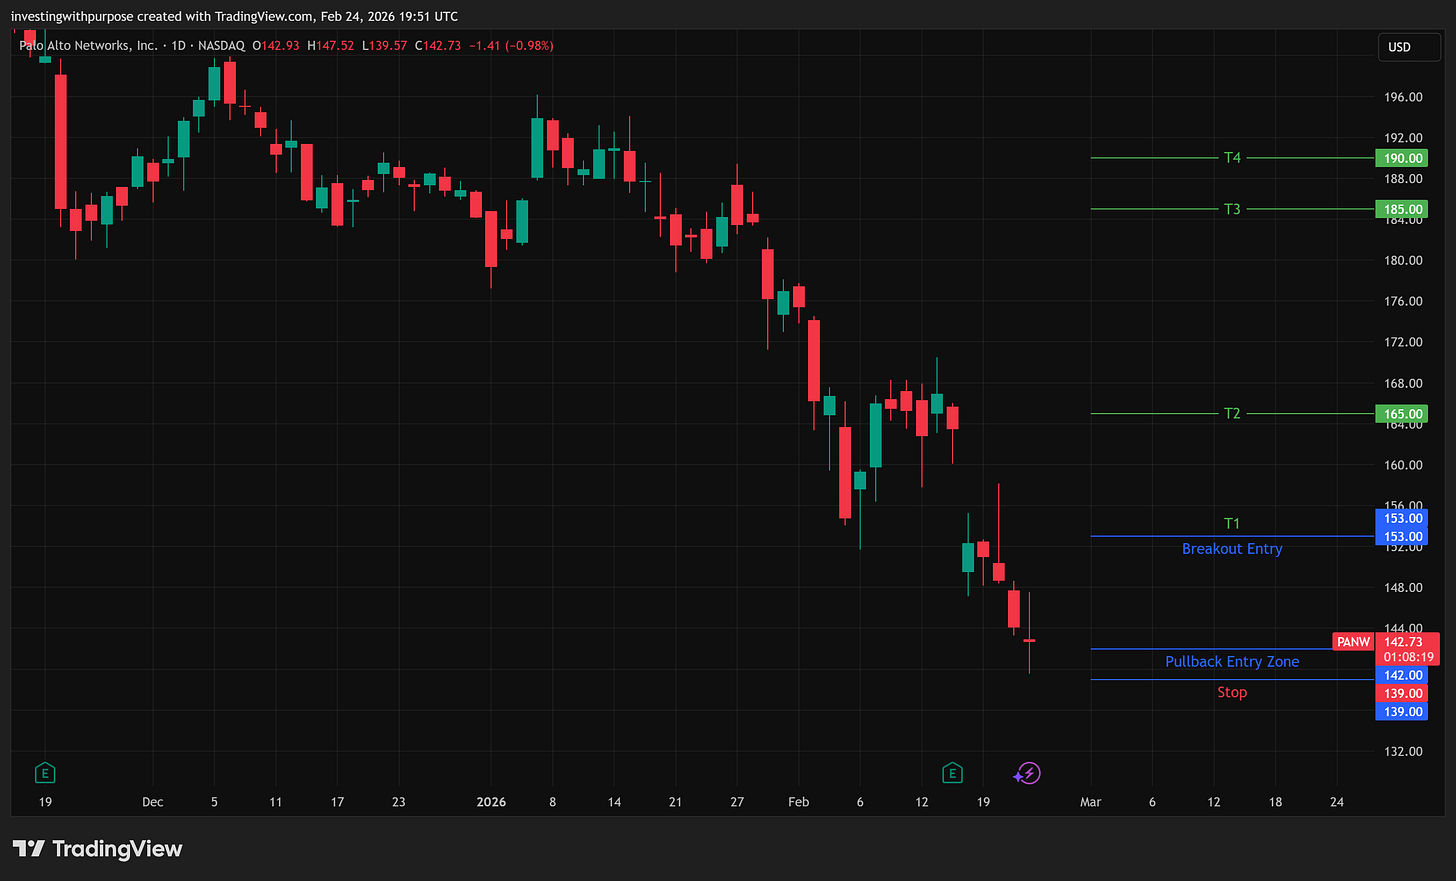Click the 2026 label on time axis

[x=491, y=802]
